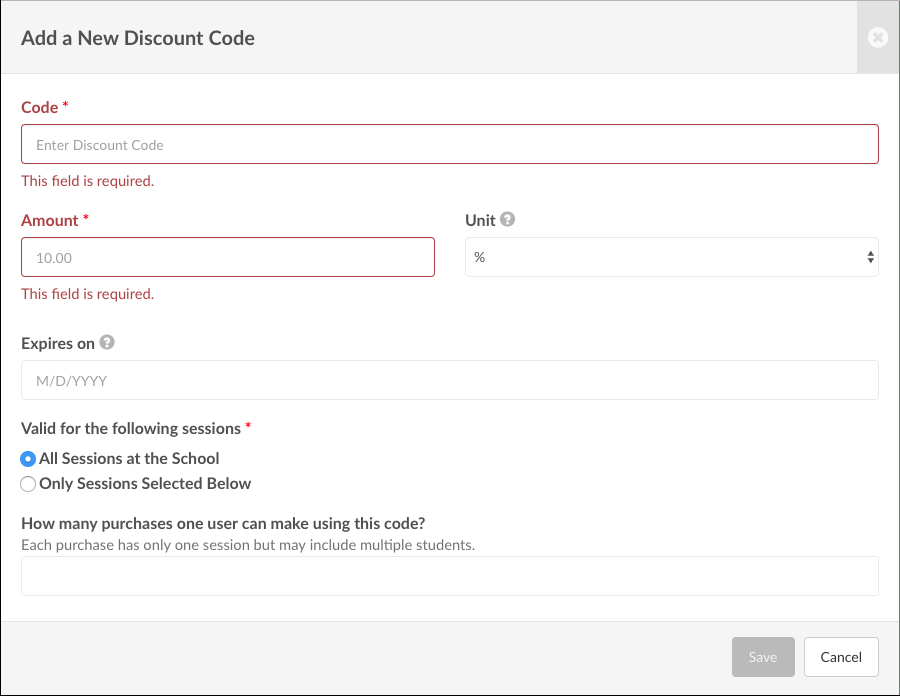Focus the Enter Discount Code field
900x696 pixels.
pyautogui.click(x=449, y=144)
